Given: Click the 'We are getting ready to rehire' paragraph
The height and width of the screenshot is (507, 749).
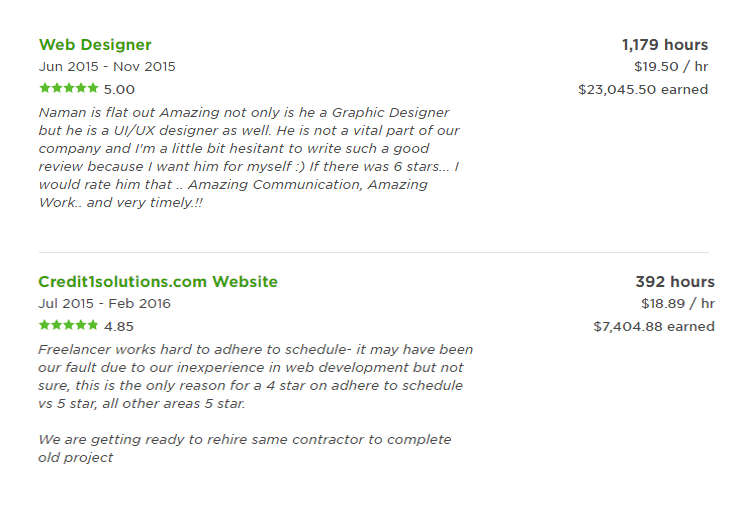Looking at the screenshot, I should (x=245, y=448).
